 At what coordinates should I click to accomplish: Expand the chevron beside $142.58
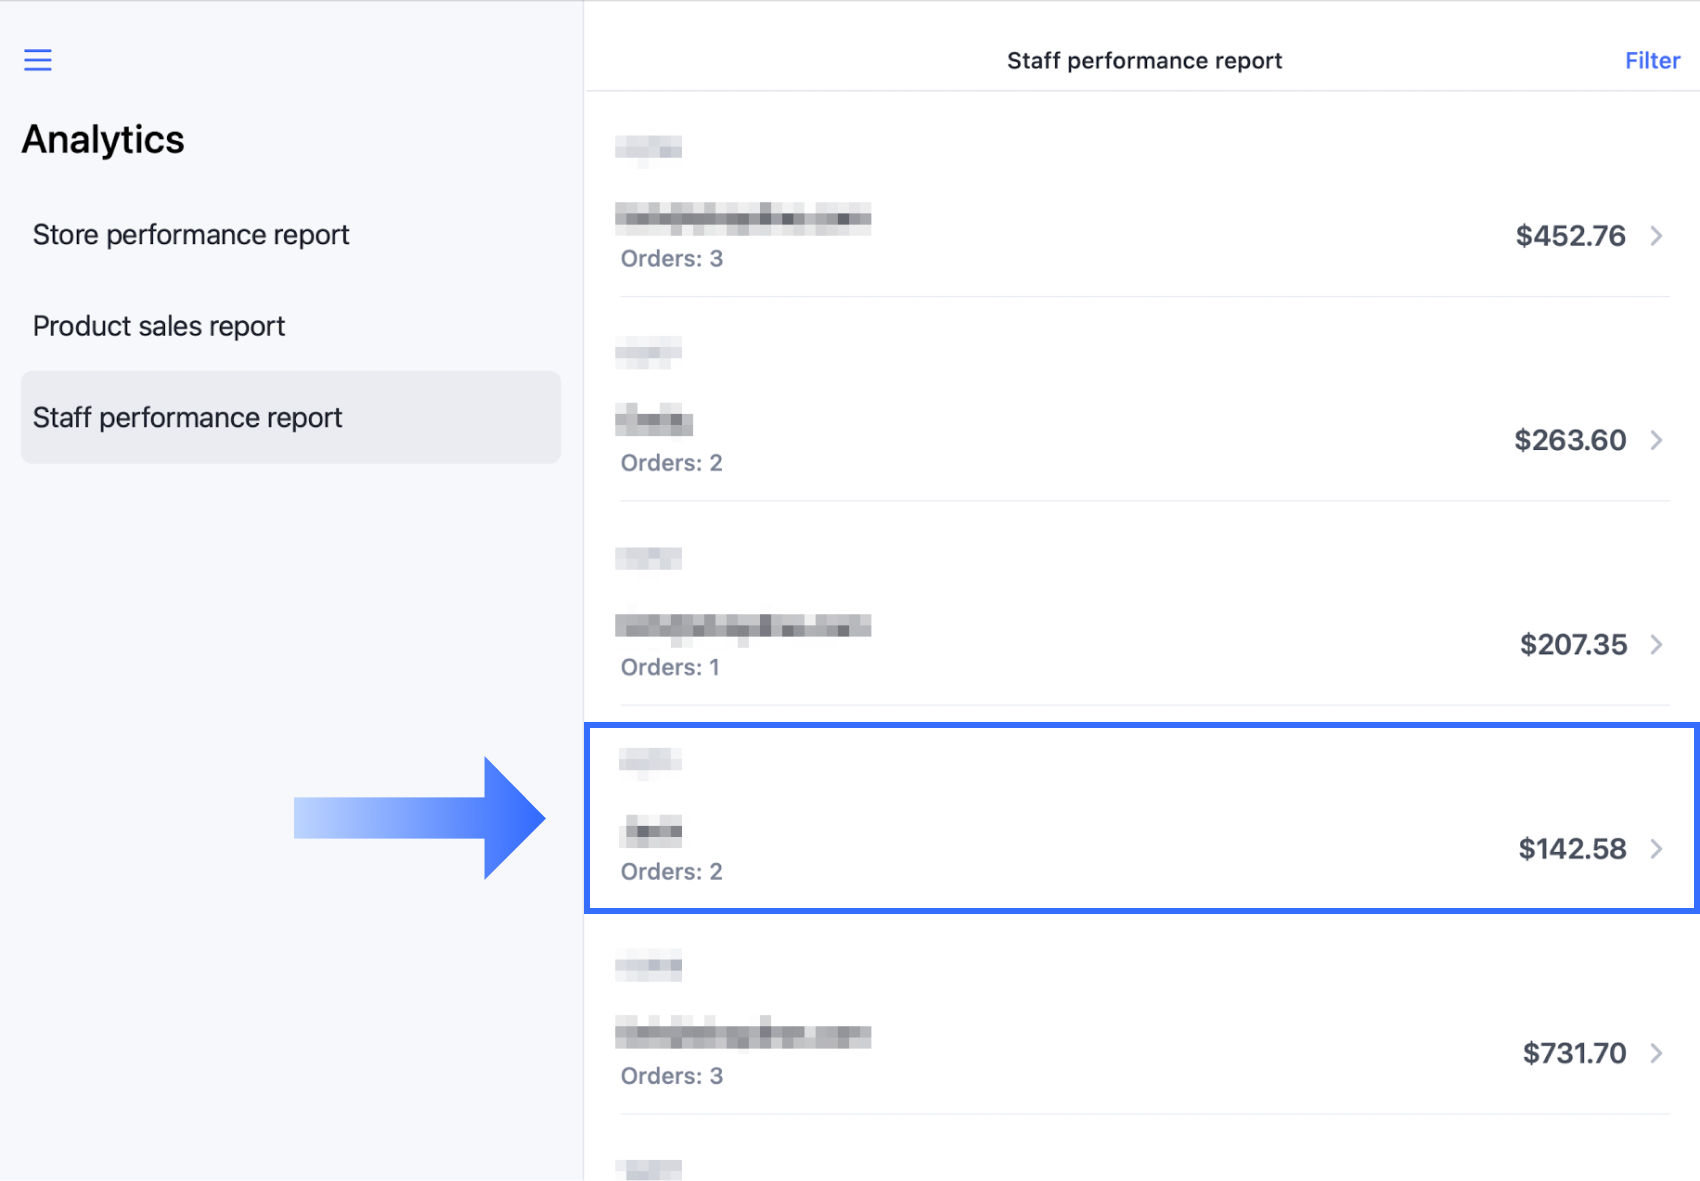pyautogui.click(x=1657, y=849)
